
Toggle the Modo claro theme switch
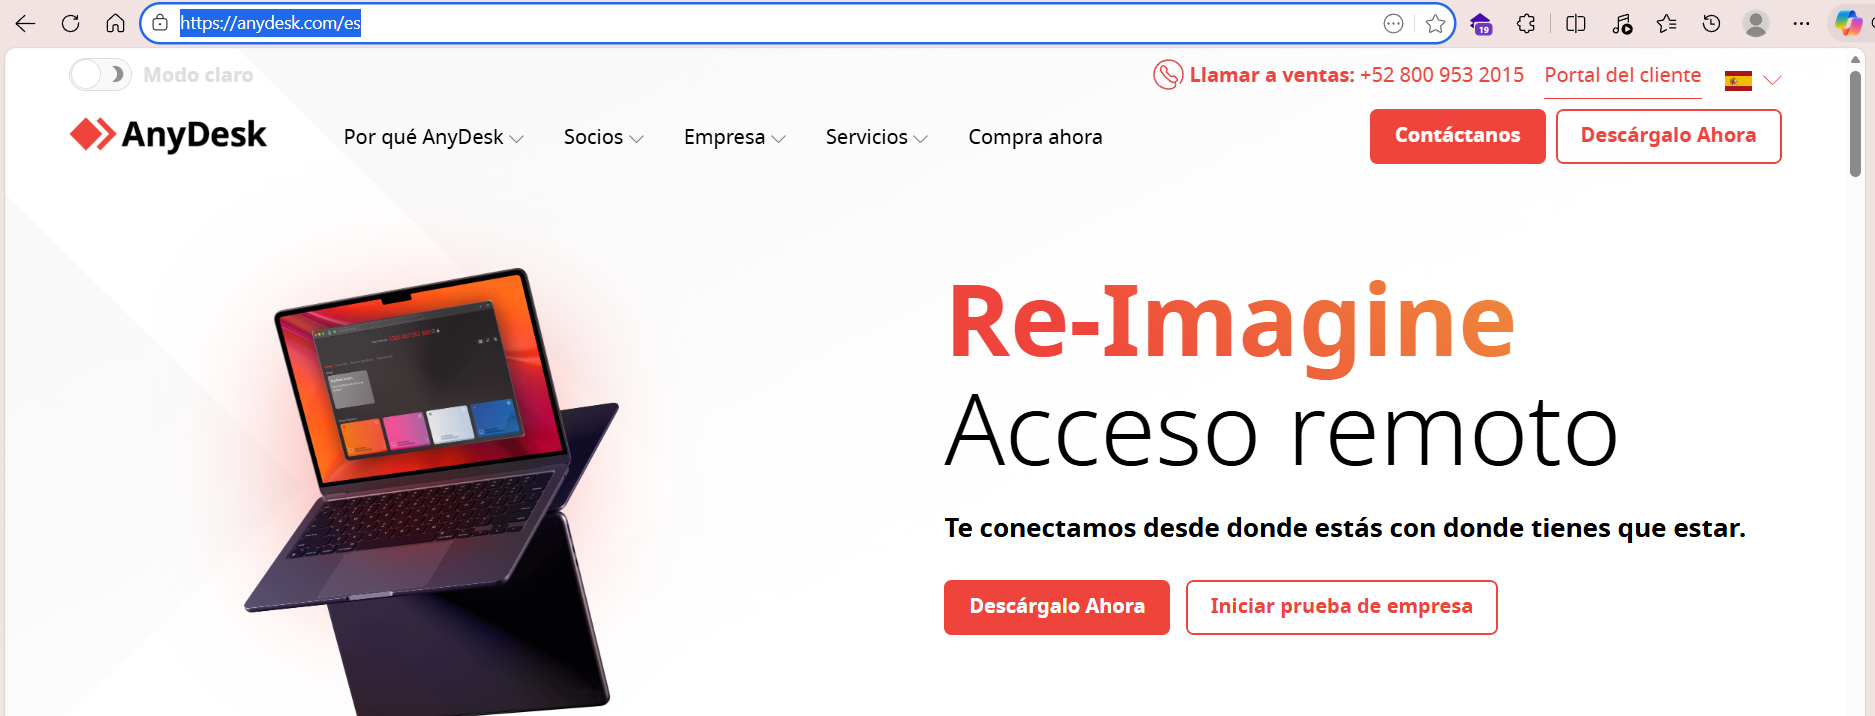pyautogui.click(x=100, y=74)
